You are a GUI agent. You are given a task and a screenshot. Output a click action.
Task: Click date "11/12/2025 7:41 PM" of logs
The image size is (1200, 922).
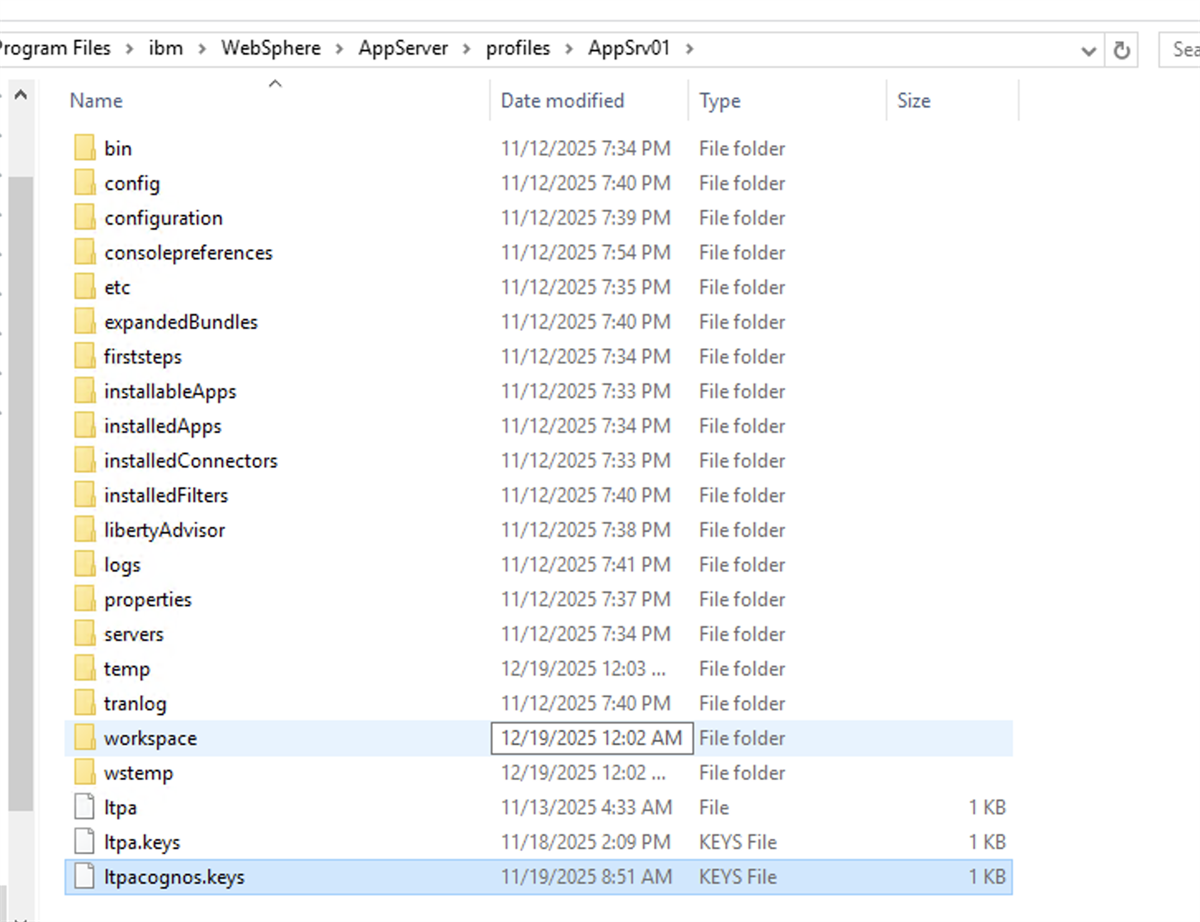586,565
